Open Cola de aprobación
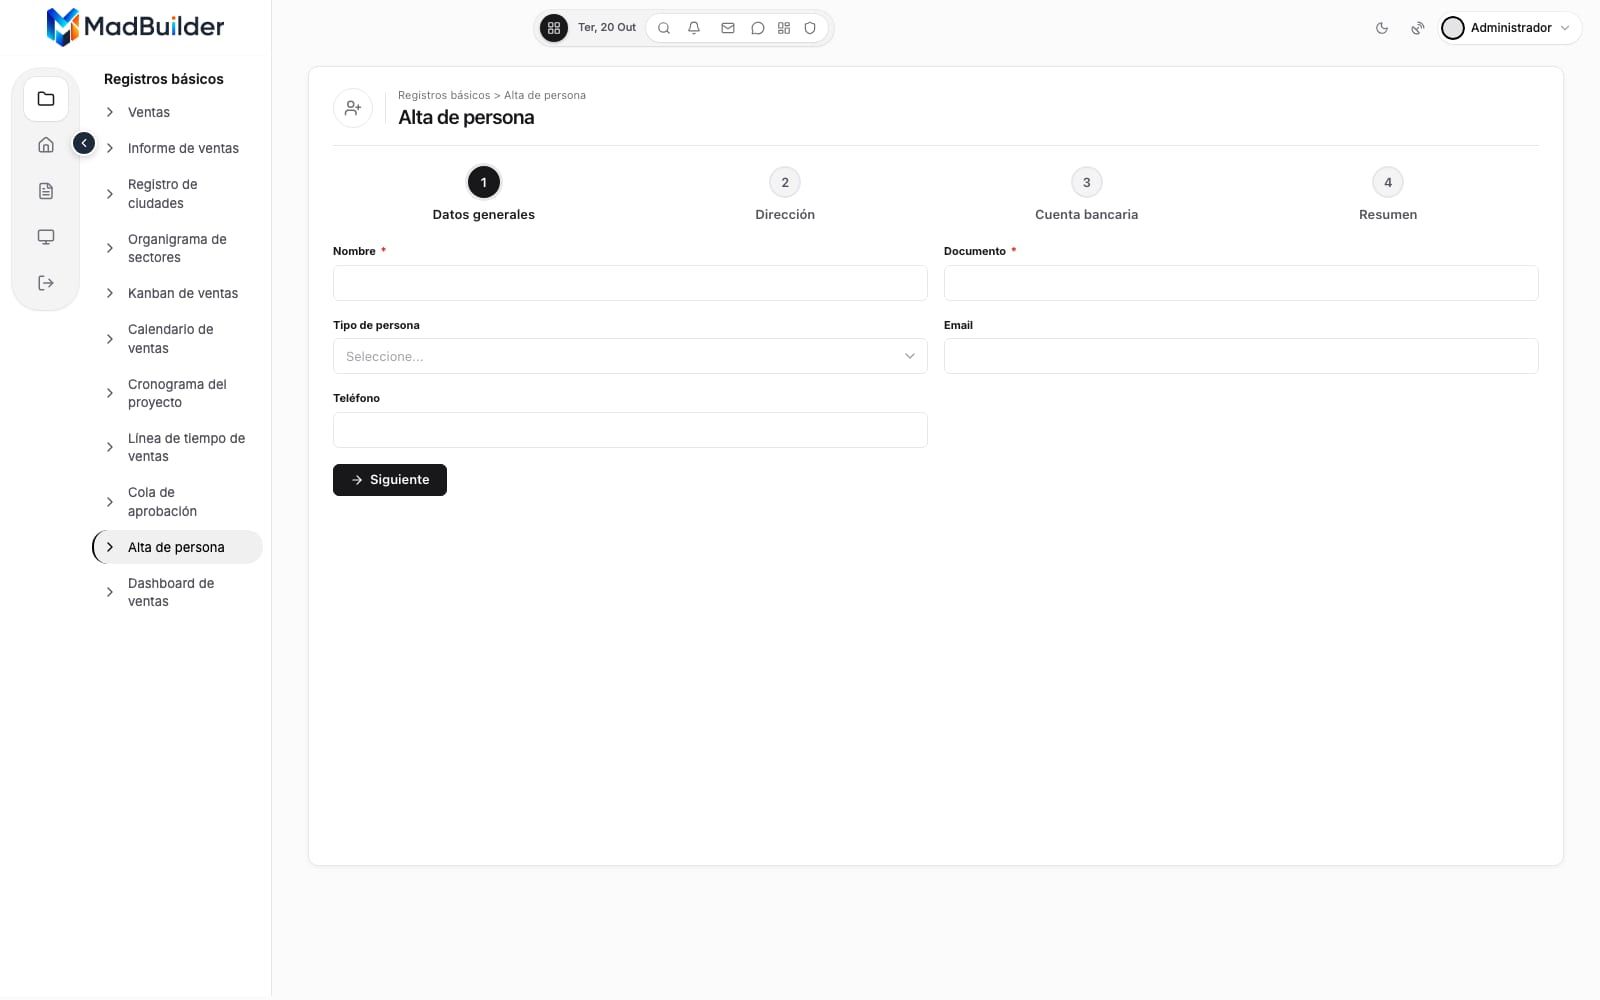Image resolution: width=1600 pixels, height=1000 pixels. [178, 502]
